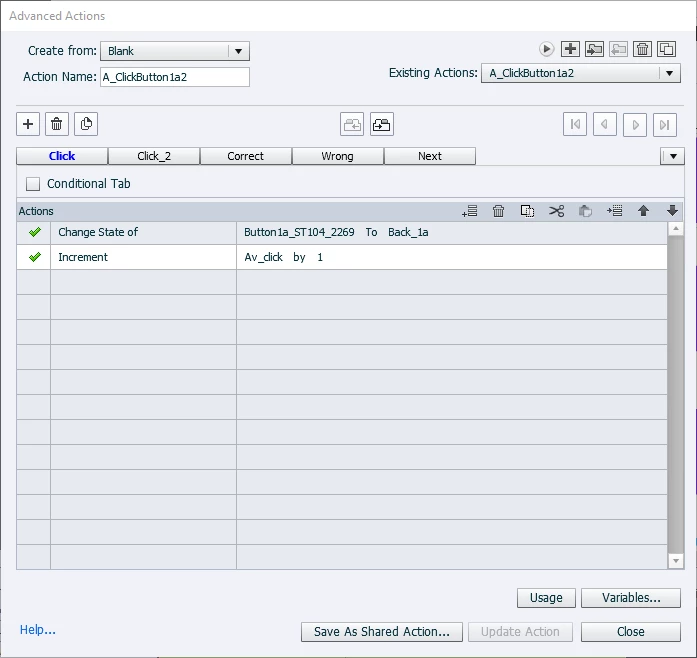Click the Move decision right icon
Viewport: 697px width, 658px height.
(x=382, y=124)
